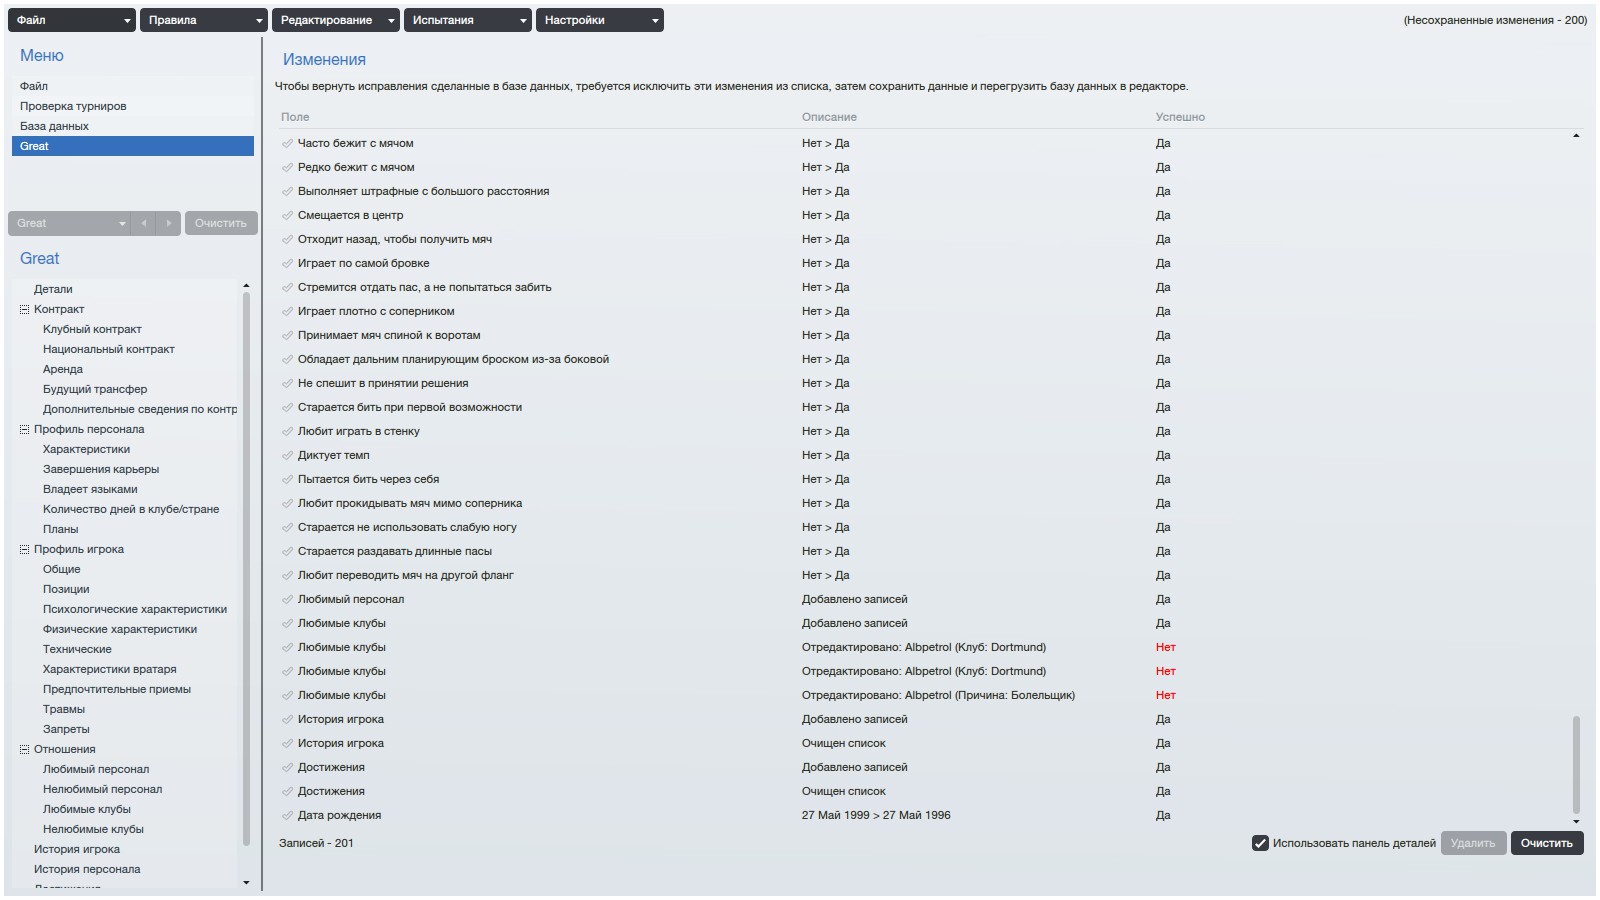The height and width of the screenshot is (900, 1600).
Task: Toggle "Использовать панель деталей" checkbox
Action: click(1260, 843)
